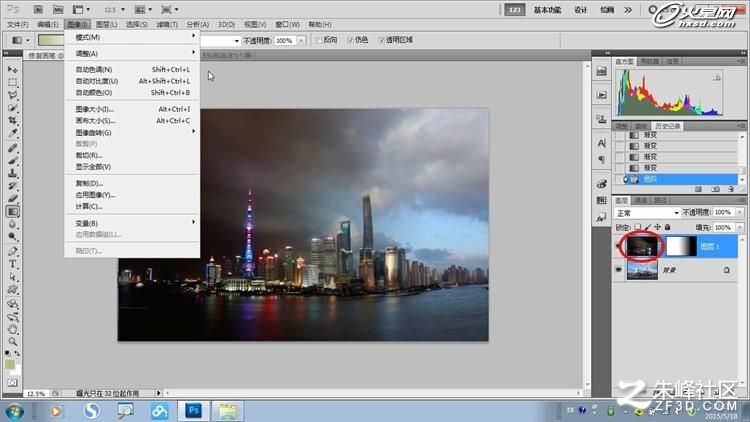This screenshot has width=750, height=422.
Task: Select the Eyedropper tool
Action: click(13, 133)
